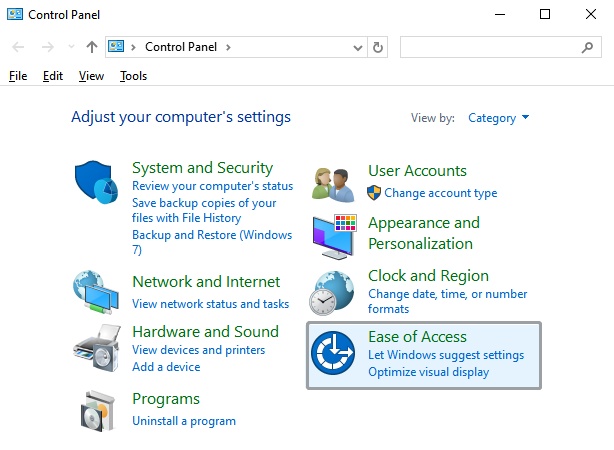
Task: Click Let Windows suggest settings
Action: click(446, 355)
